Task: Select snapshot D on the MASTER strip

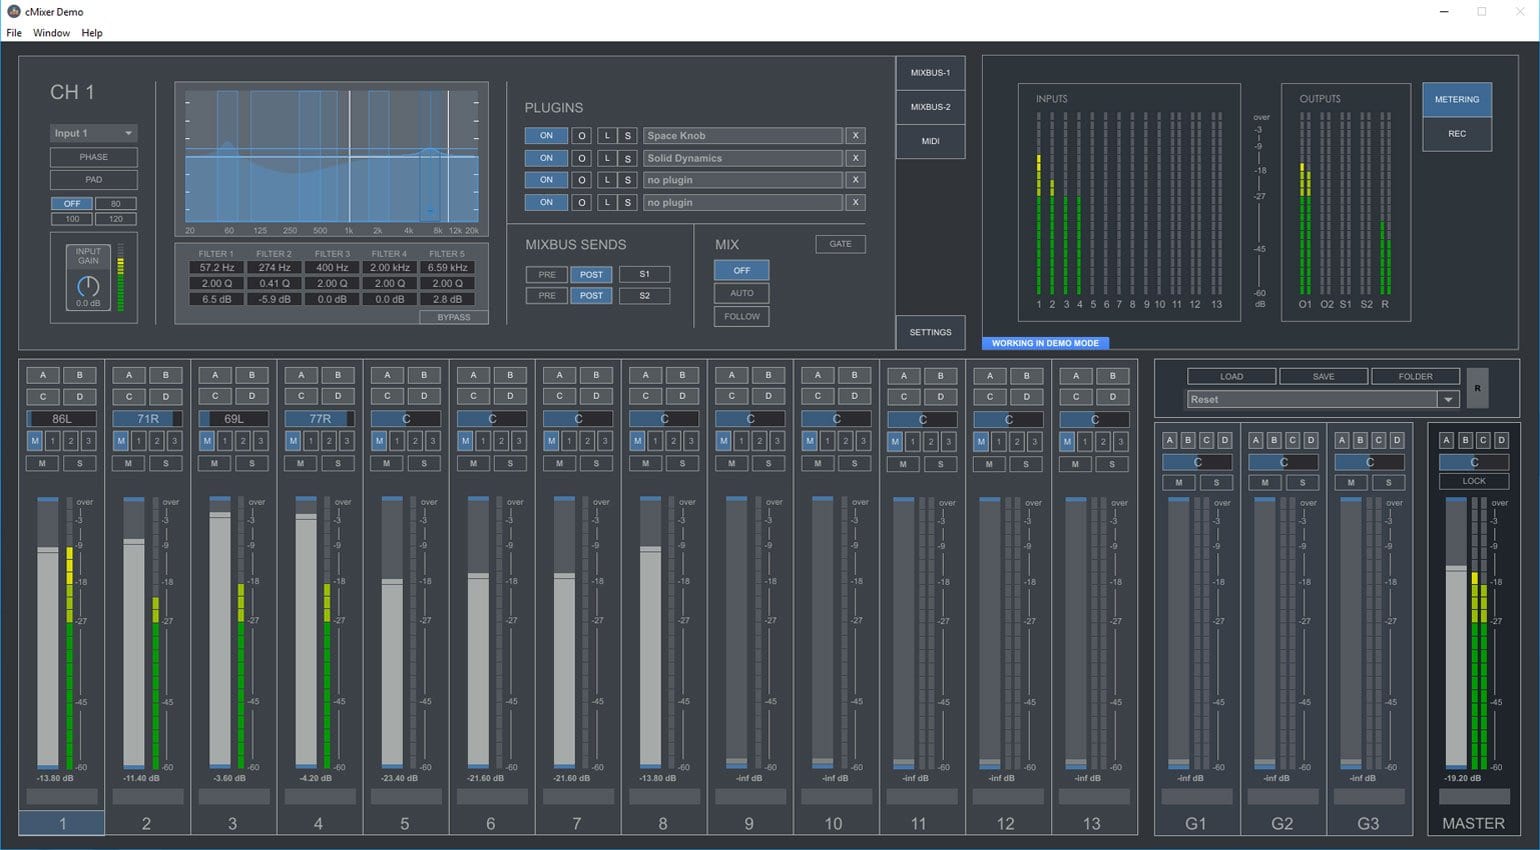Action: [x=1501, y=440]
